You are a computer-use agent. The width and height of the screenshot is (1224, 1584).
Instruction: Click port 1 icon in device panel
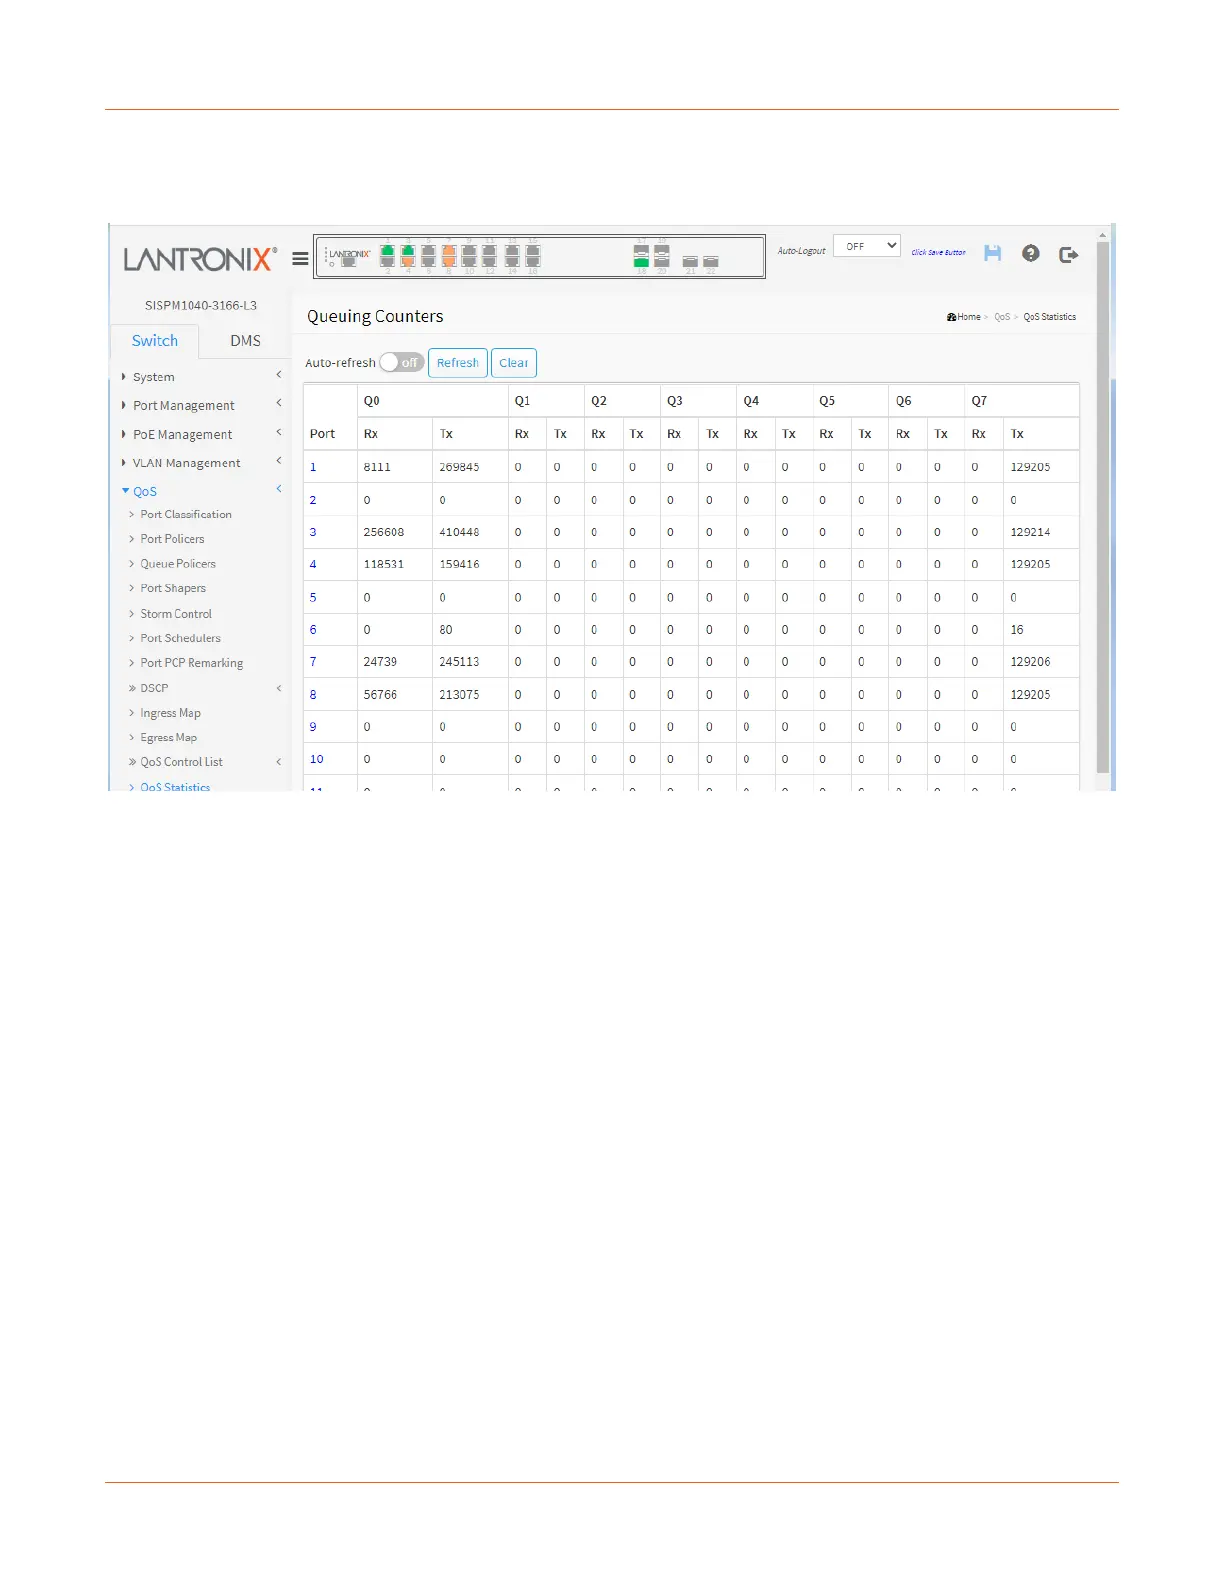point(387,251)
